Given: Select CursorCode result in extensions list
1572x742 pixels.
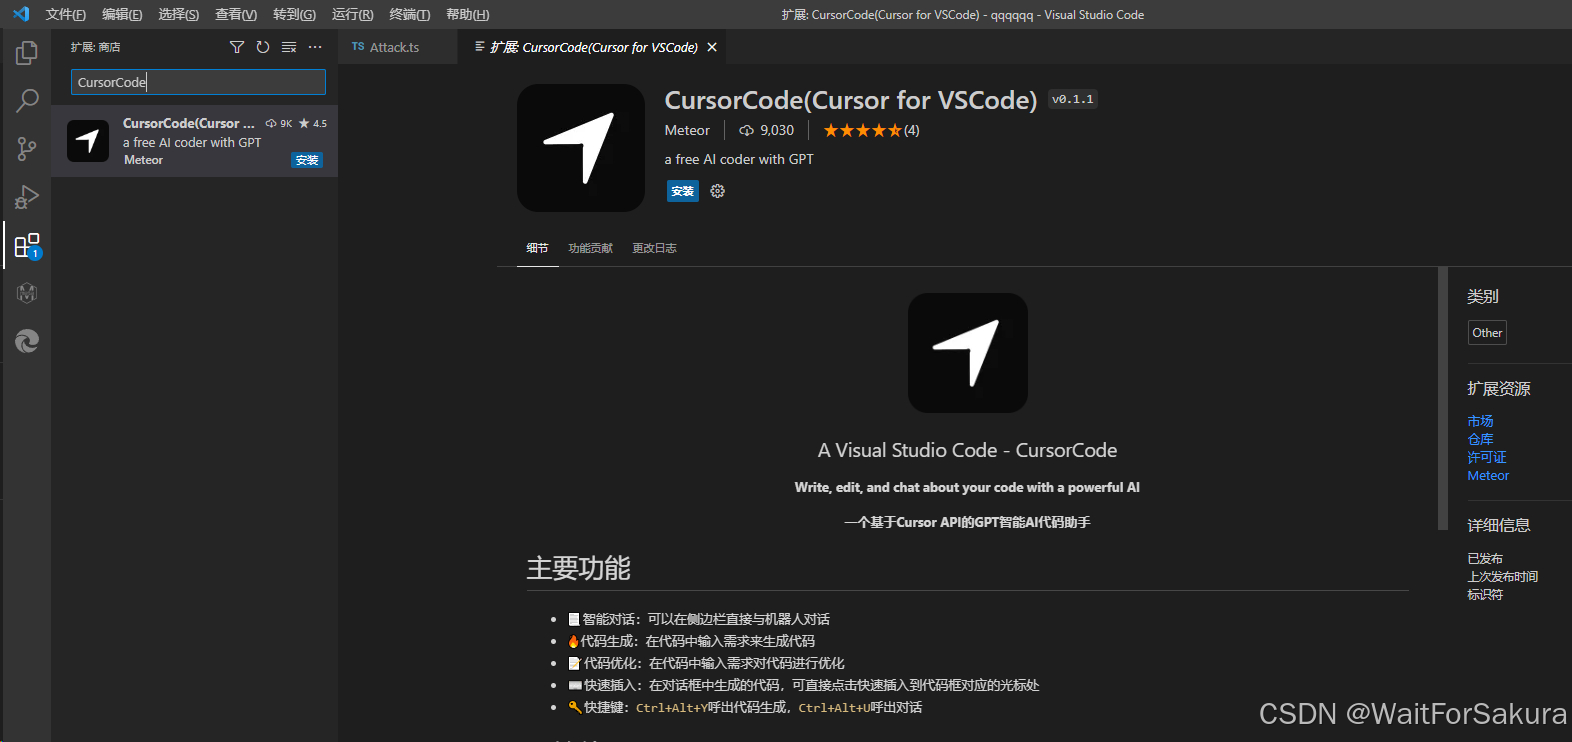Looking at the screenshot, I should tap(195, 141).
